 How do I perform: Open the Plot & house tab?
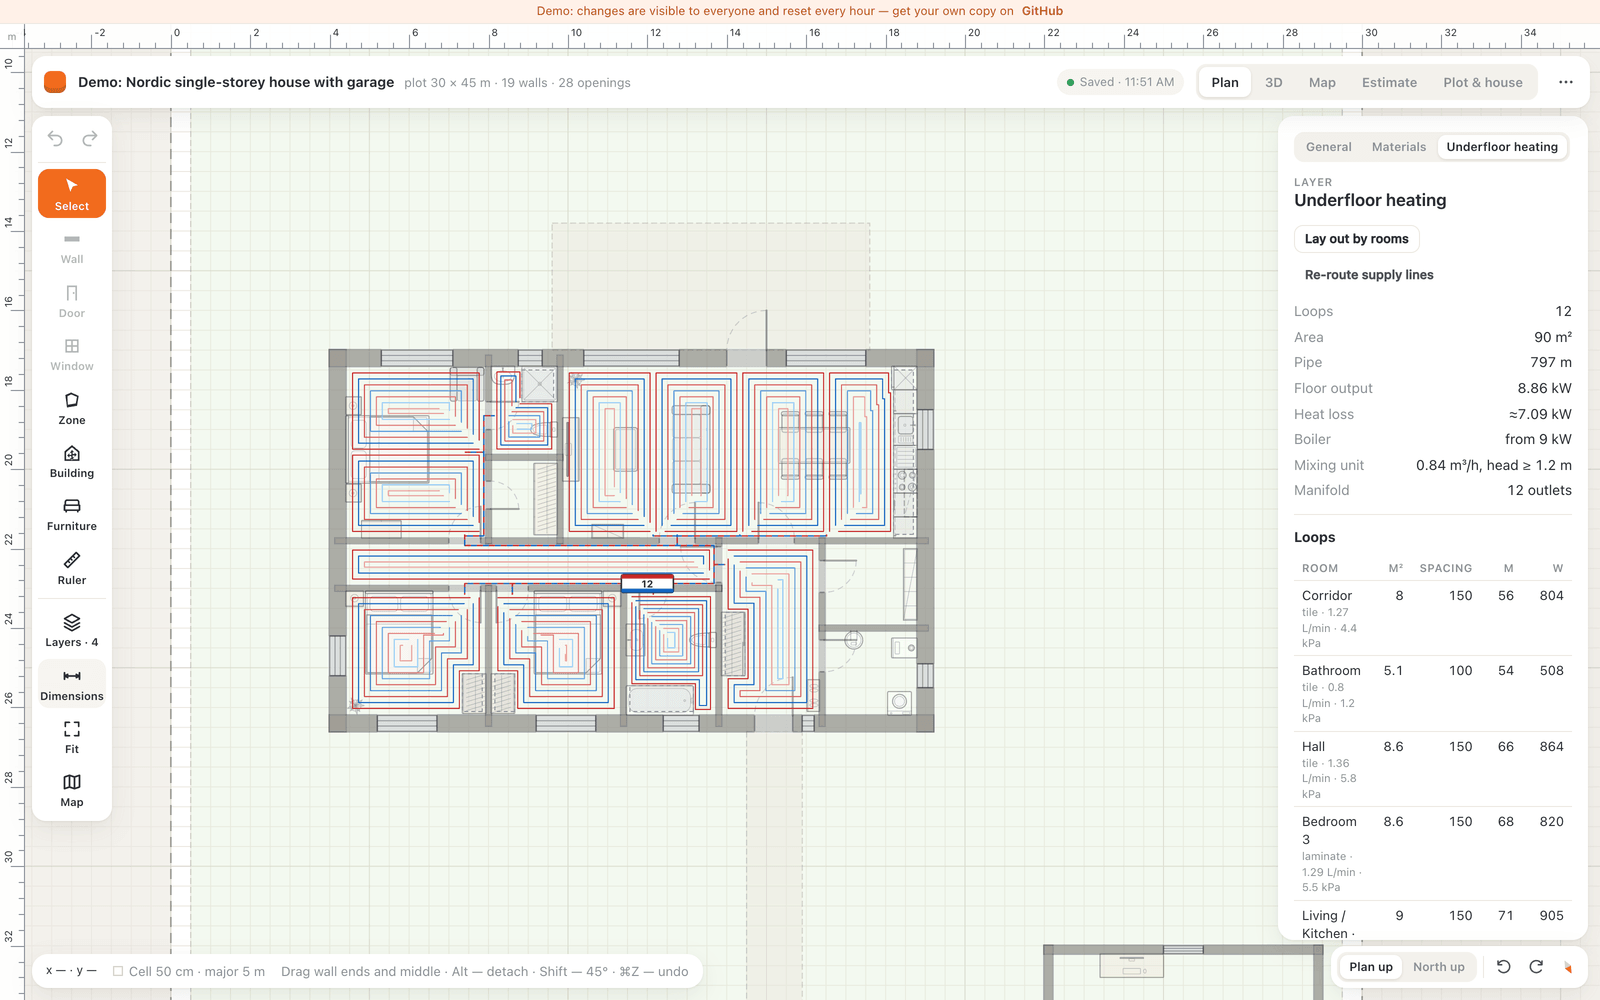tap(1483, 82)
